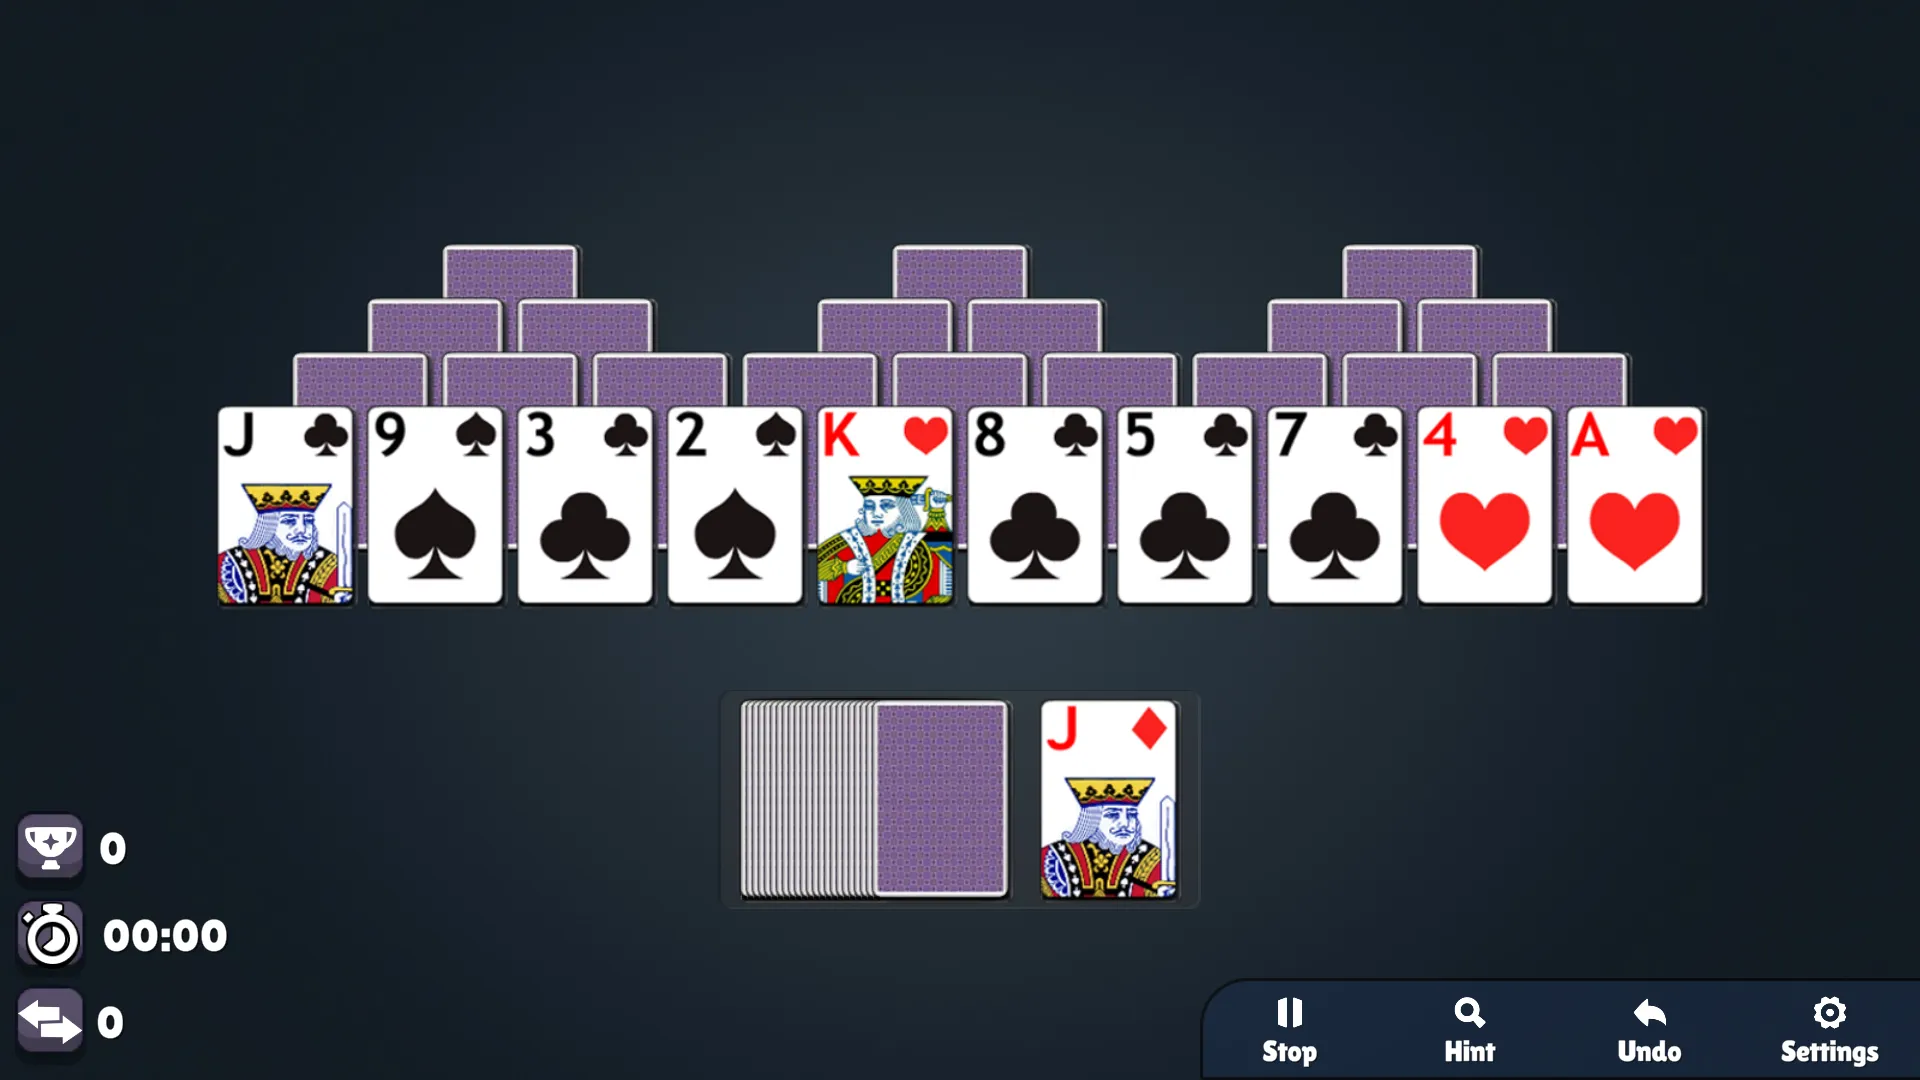Click the 3 of Clubs column
Screen dimensions: 1920x1080
pyautogui.click(x=584, y=508)
